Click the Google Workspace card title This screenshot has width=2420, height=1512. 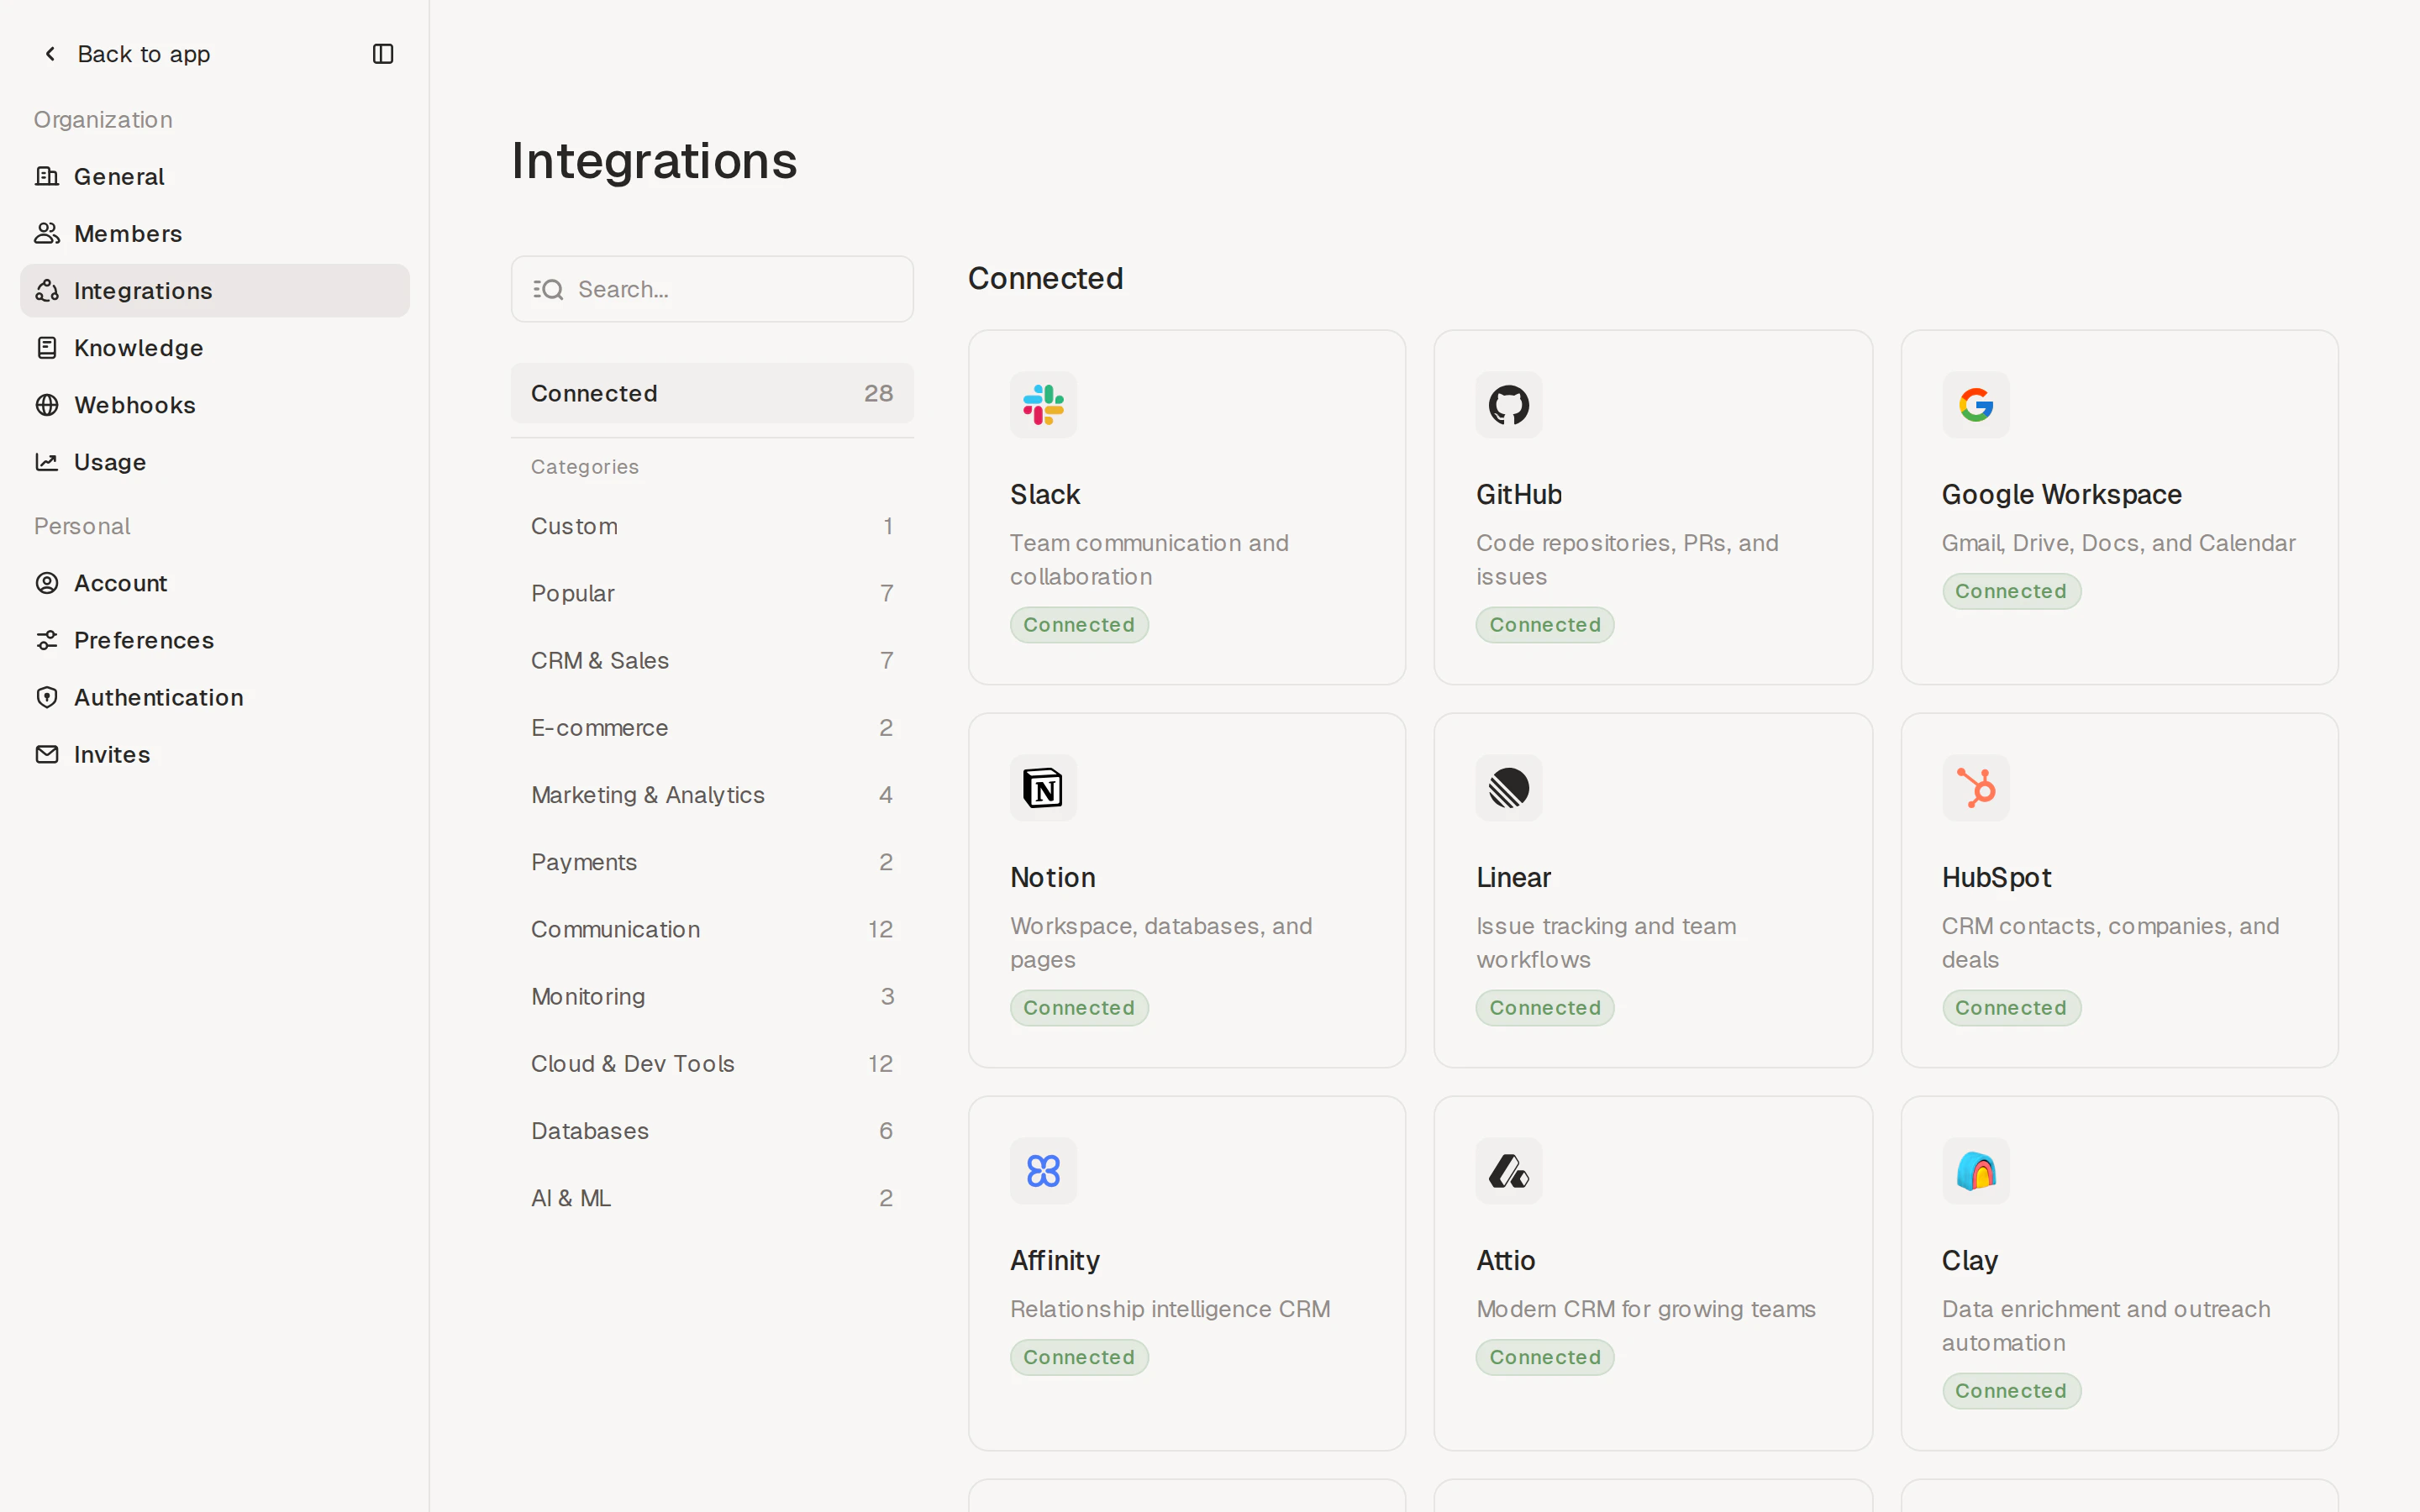(2061, 494)
